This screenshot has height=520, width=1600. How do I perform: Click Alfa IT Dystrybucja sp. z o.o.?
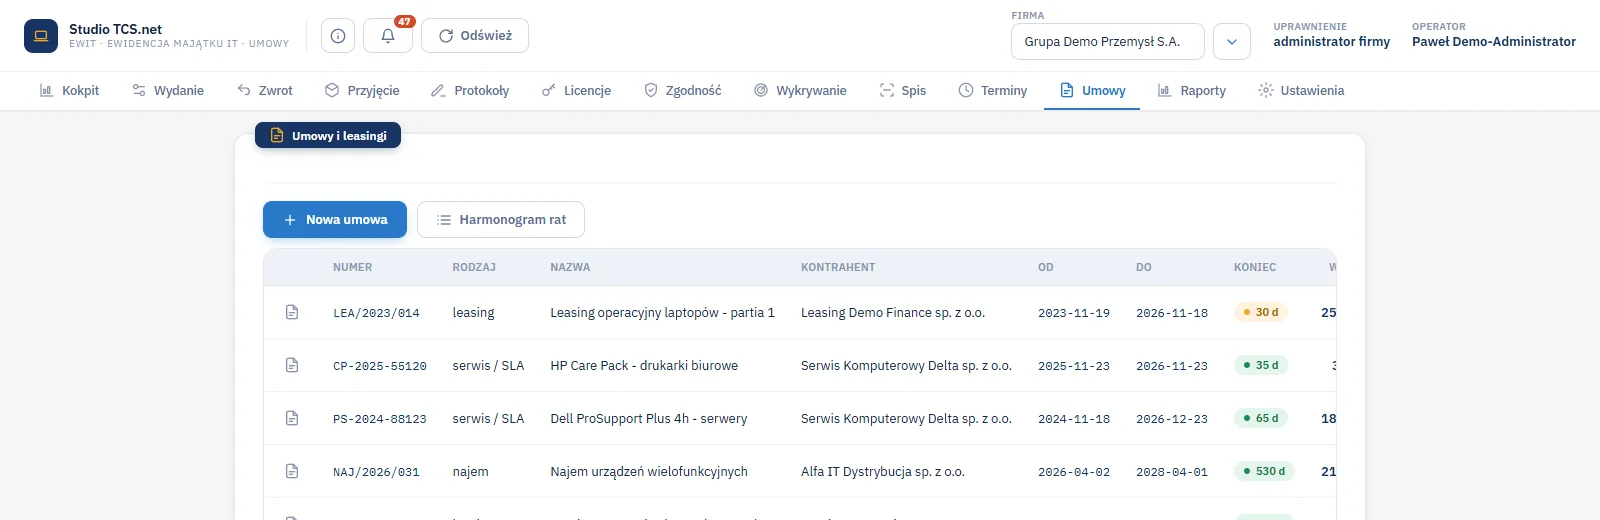click(883, 471)
